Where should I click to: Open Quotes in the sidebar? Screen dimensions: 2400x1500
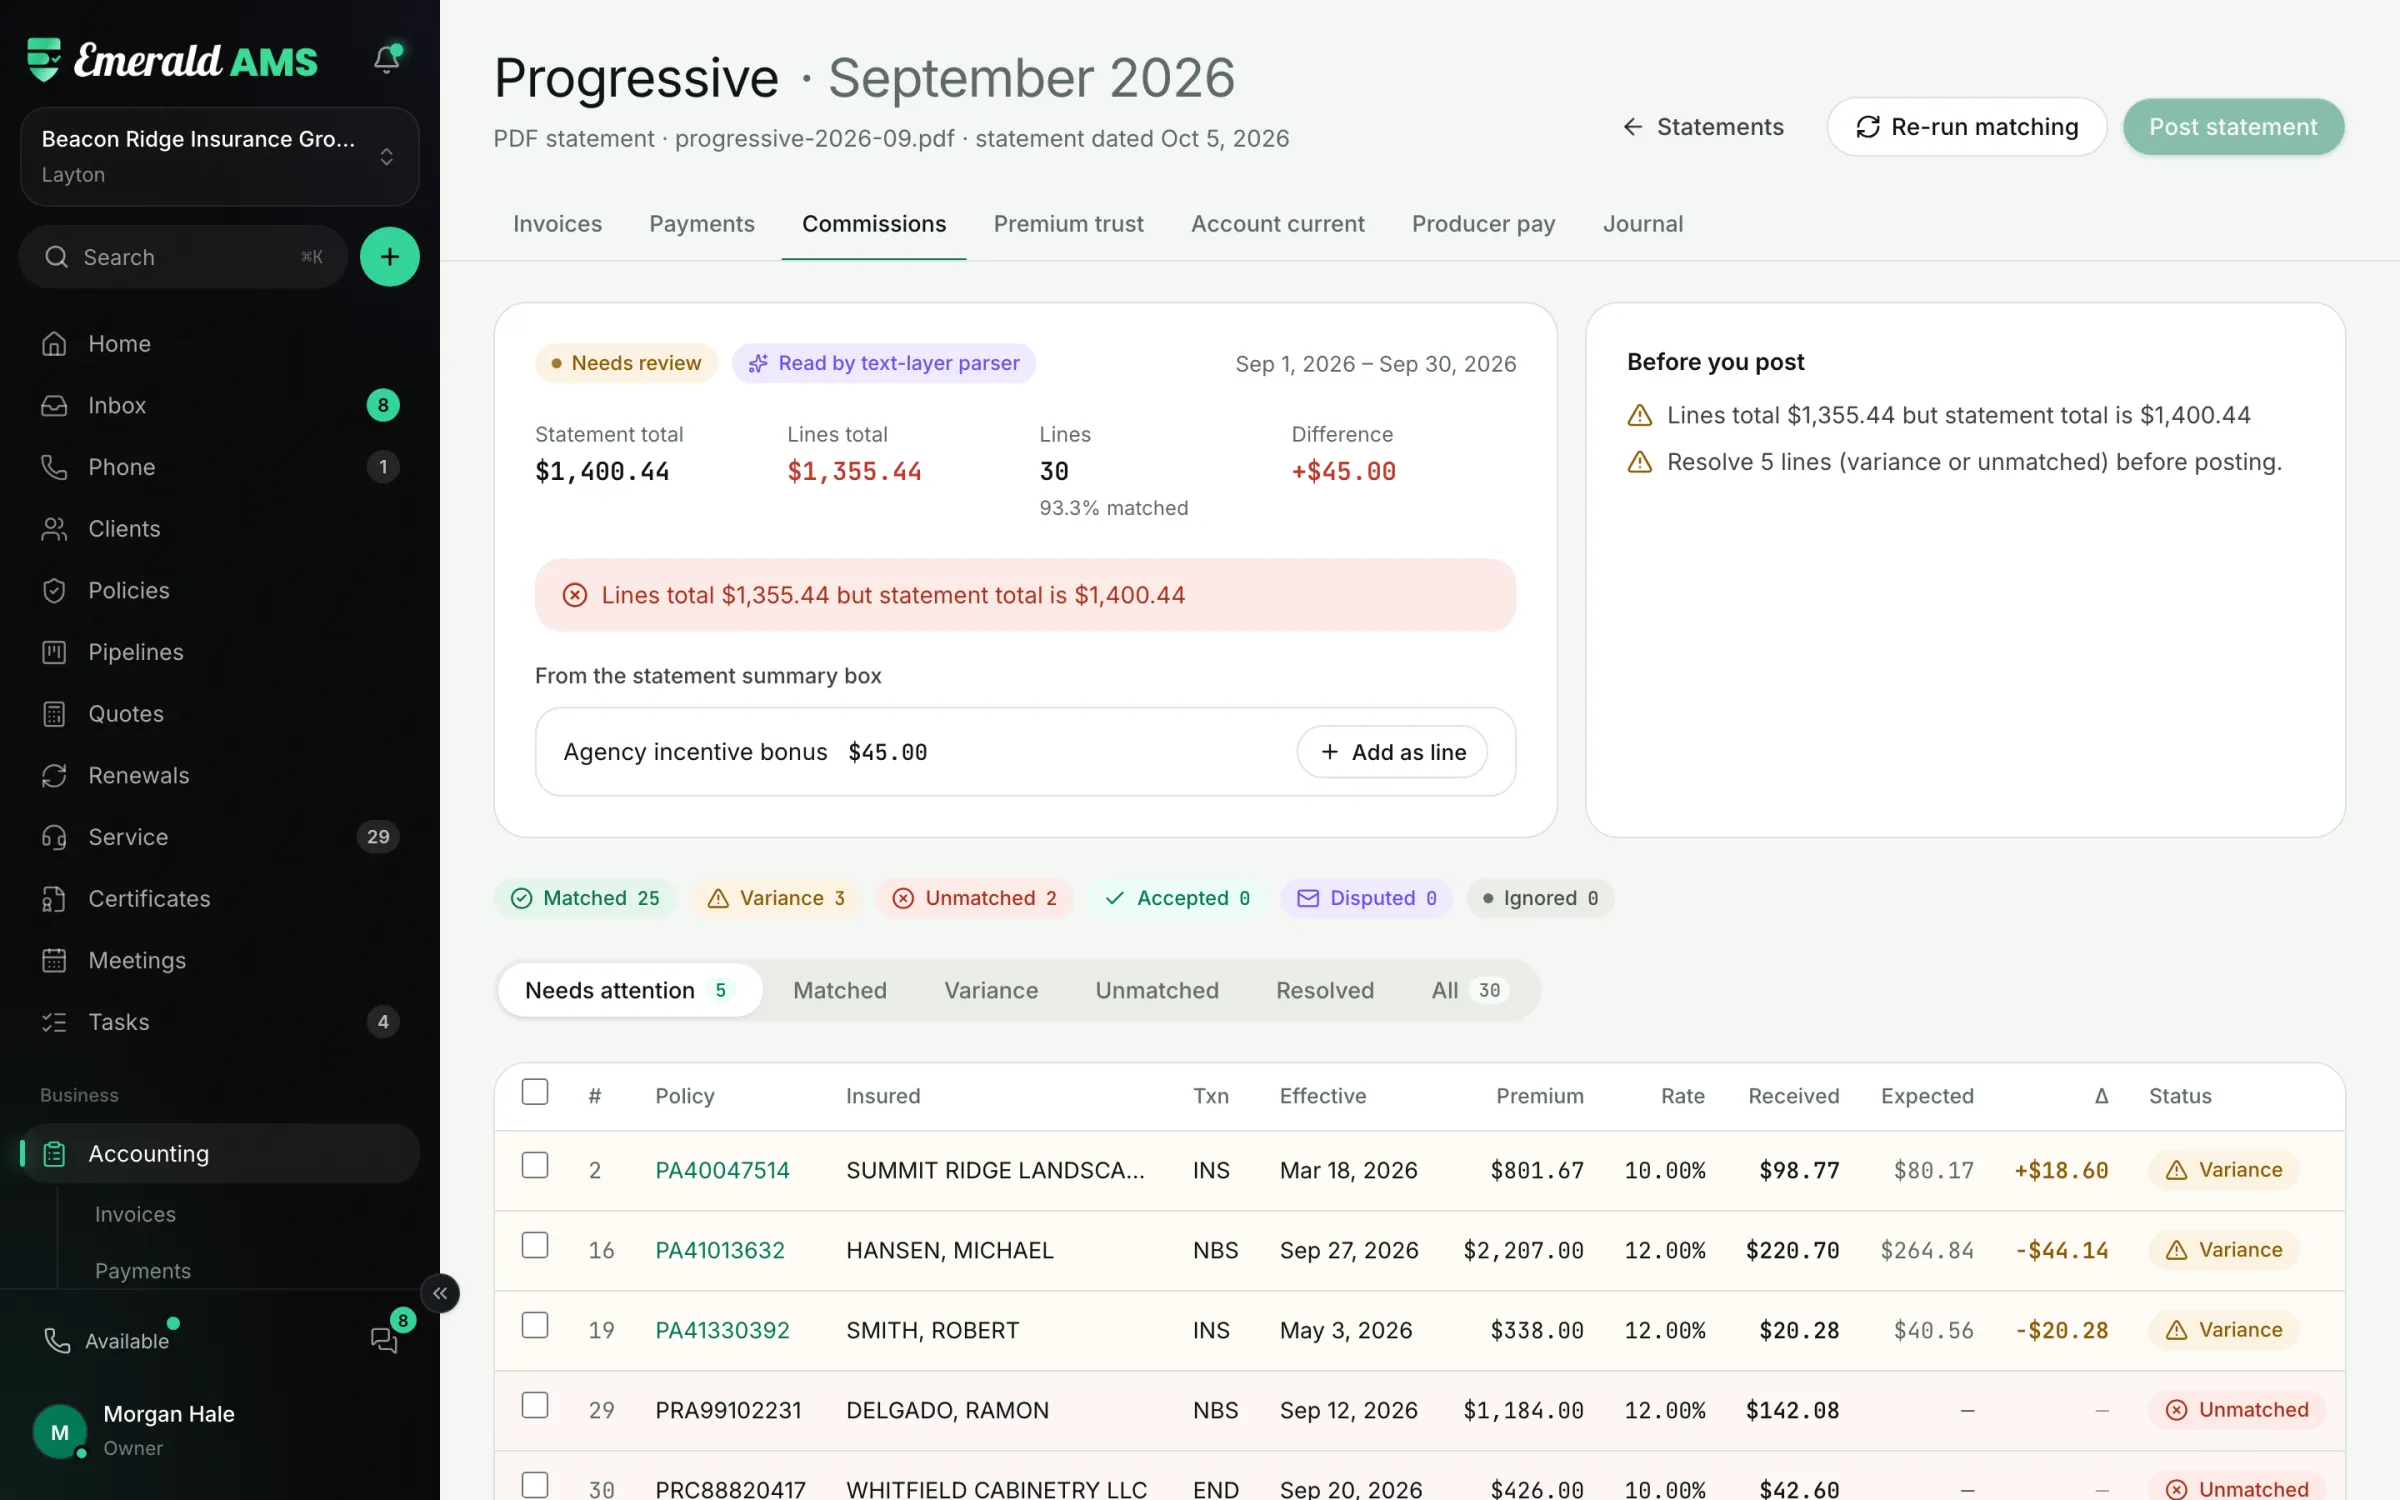(219, 713)
